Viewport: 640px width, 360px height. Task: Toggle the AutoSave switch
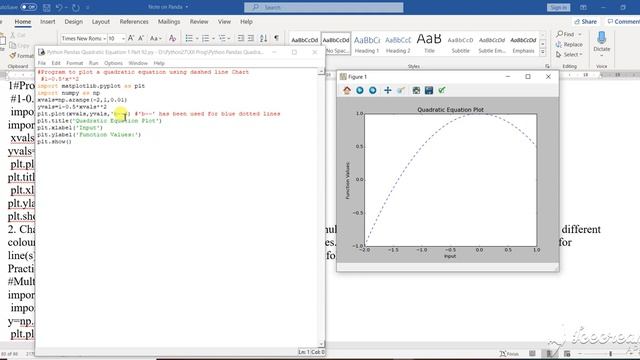[29, 7]
